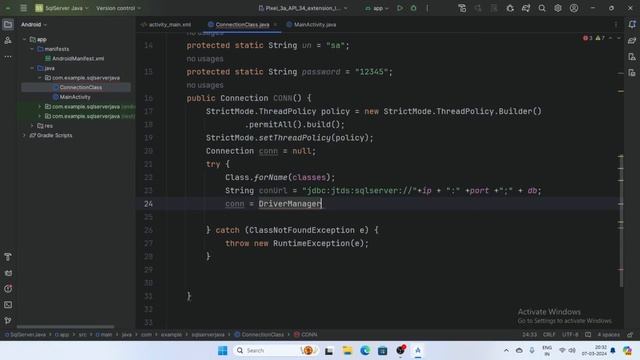Open the fourth right-sidebar tool window icon

pyautogui.click(x=632, y=73)
